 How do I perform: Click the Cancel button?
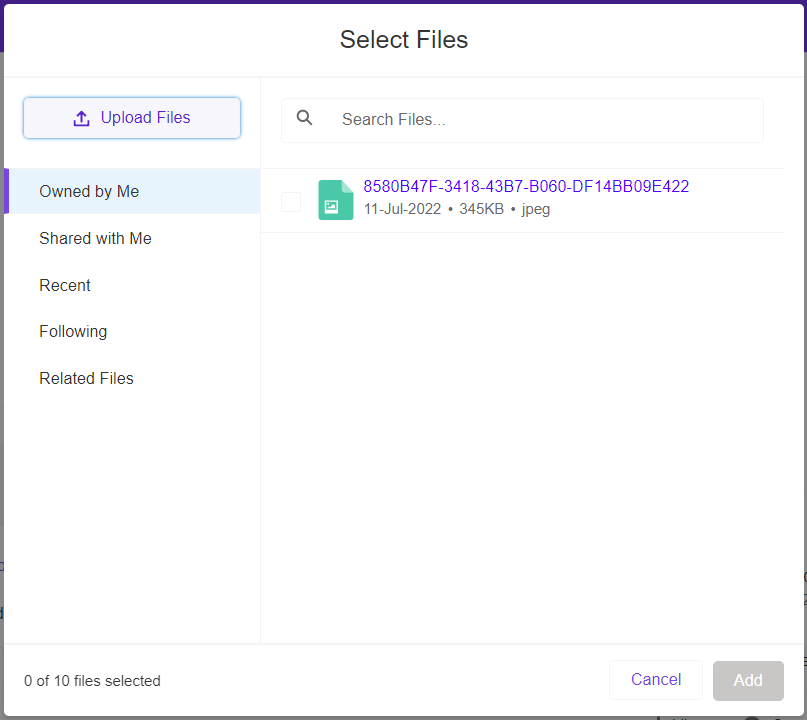tap(655, 679)
